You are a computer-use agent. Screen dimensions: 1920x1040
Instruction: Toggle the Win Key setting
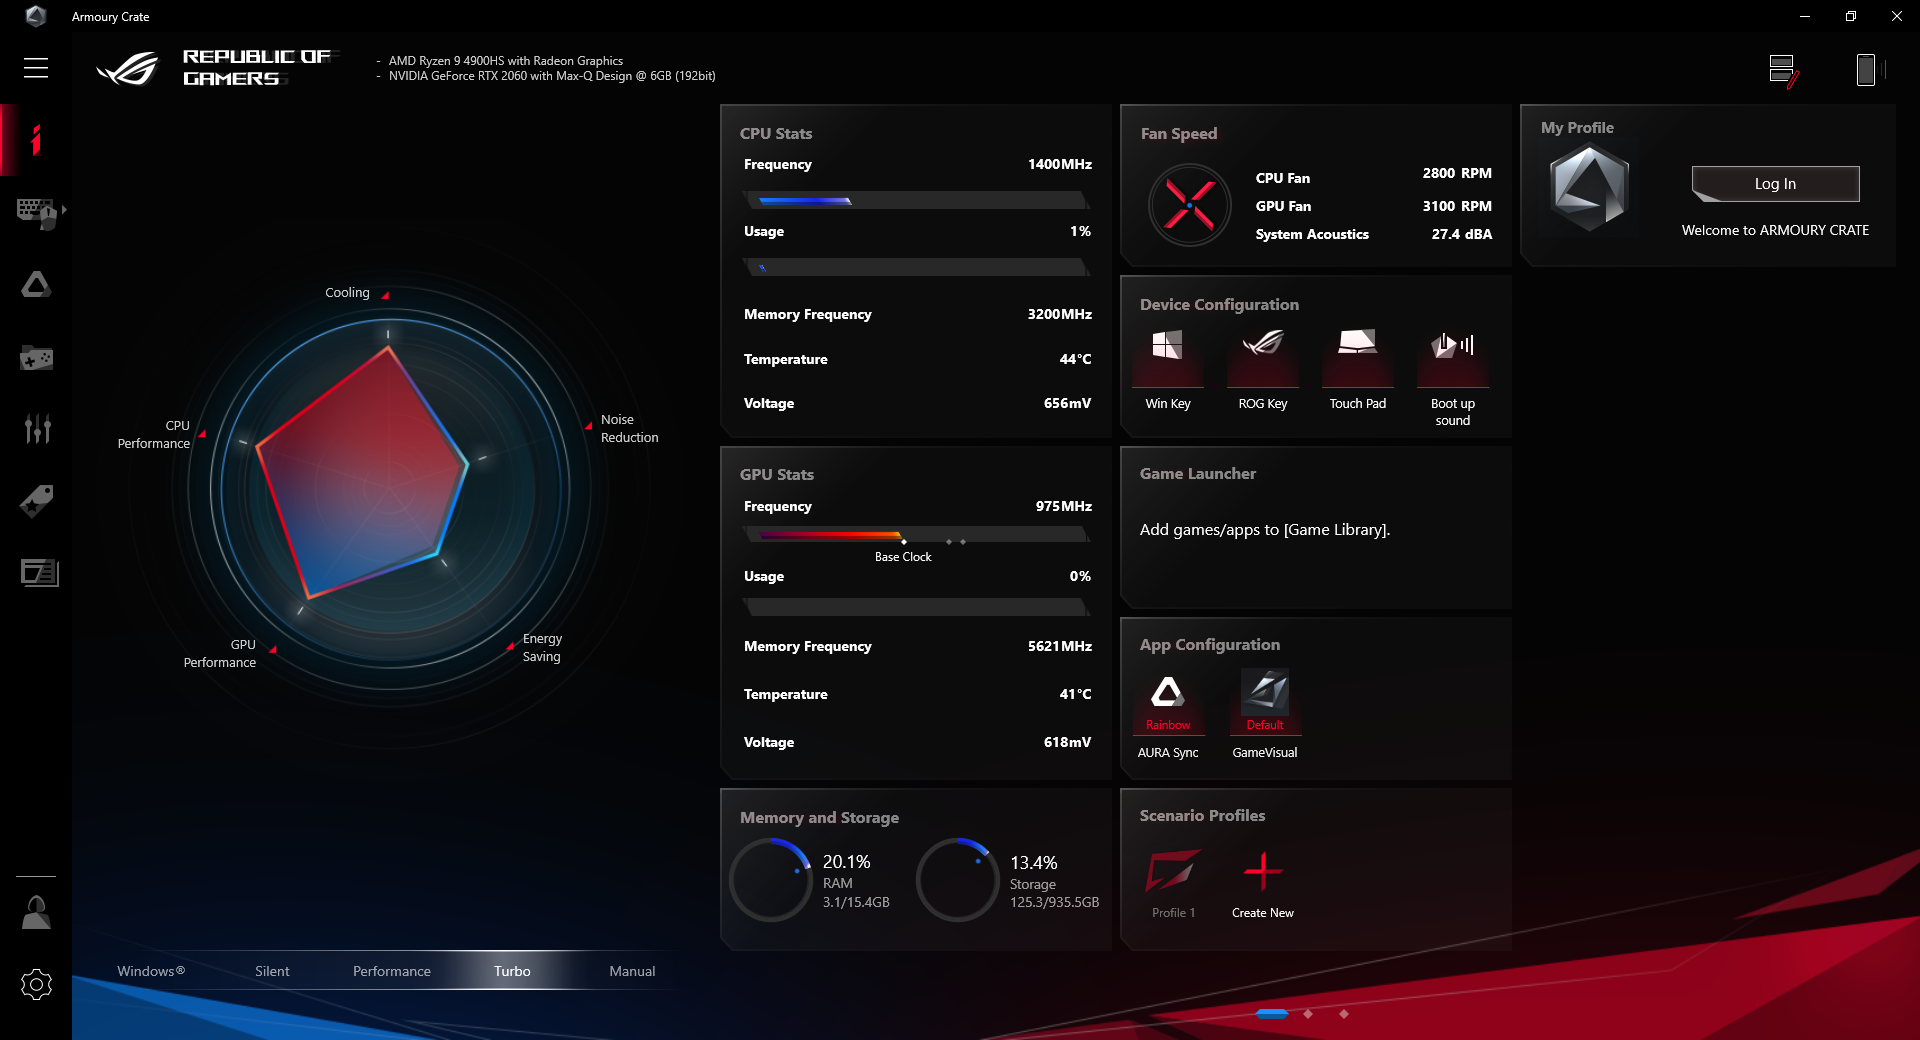click(1167, 369)
